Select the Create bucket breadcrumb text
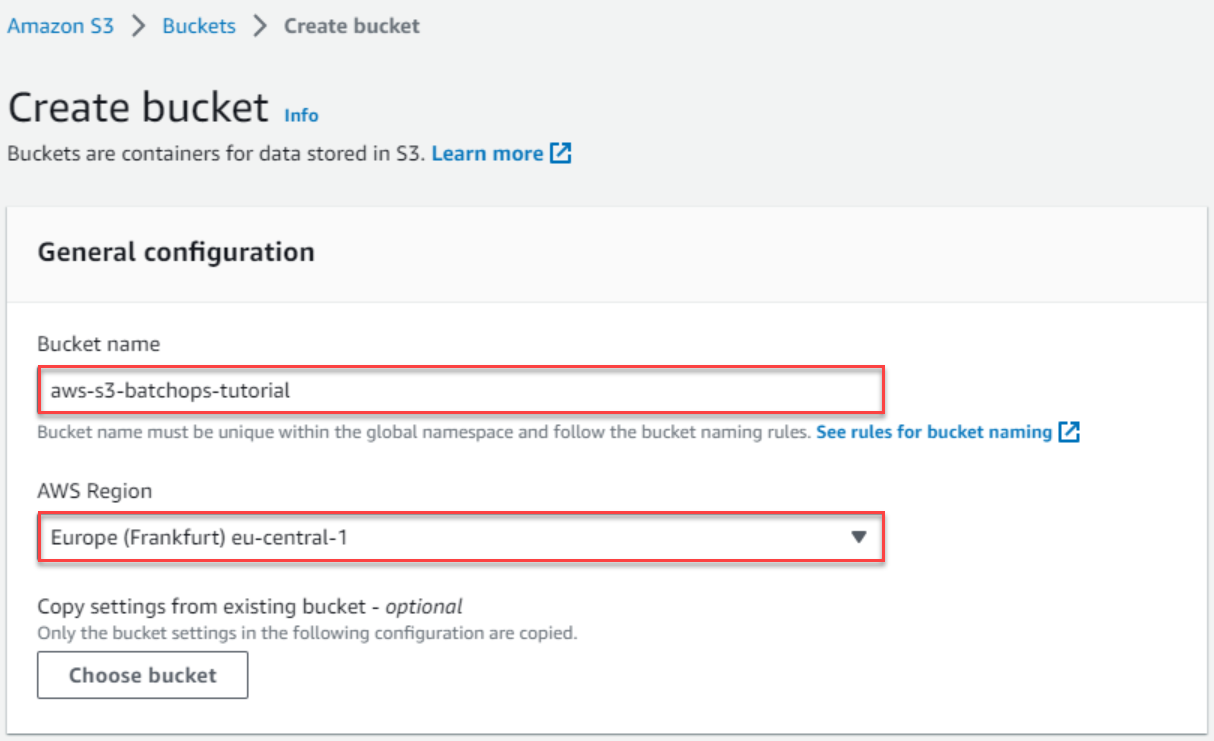 (352, 26)
